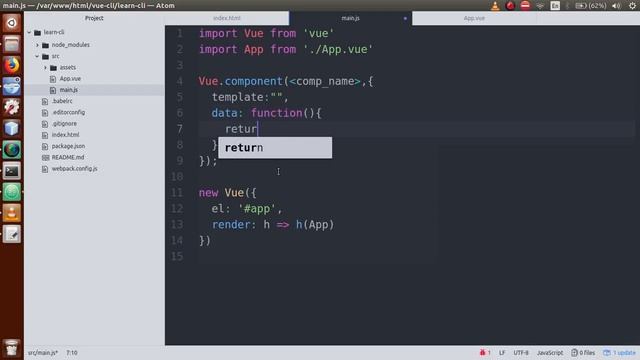Collapse the learn-cli root folder
The height and width of the screenshot is (360, 640).
coord(29,32)
